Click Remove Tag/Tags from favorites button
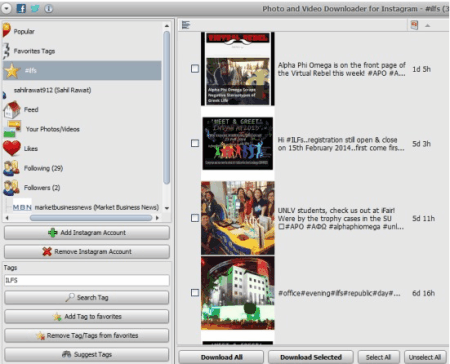Viewport: 450px width, 364px height. pos(87,336)
